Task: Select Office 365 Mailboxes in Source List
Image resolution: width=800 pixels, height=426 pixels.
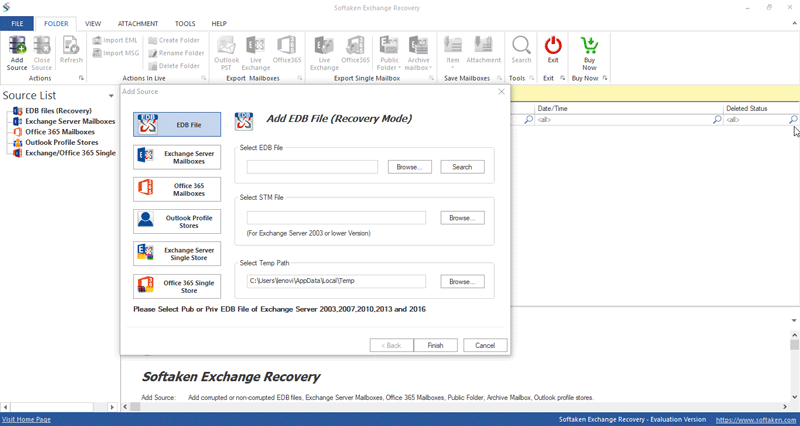Action: pos(60,132)
